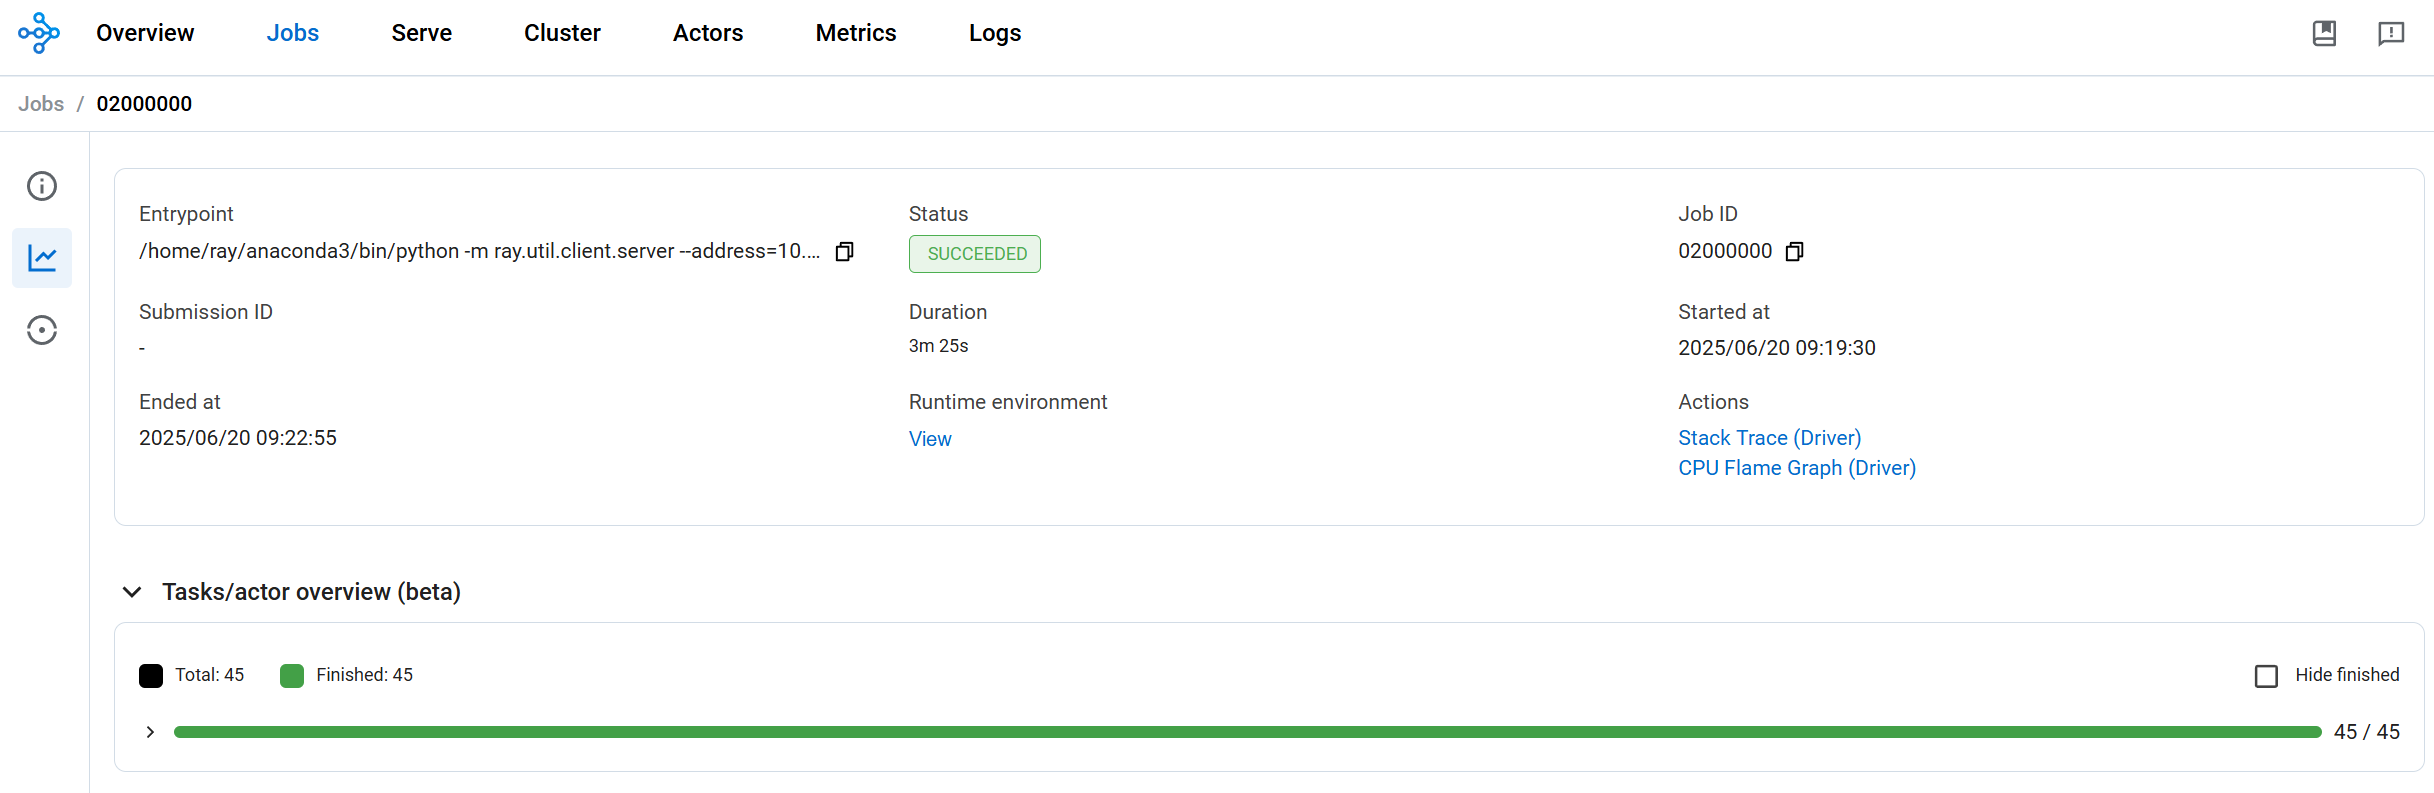
Task: Click the circular target sidebar icon
Action: pyautogui.click(x=42, y=330)
